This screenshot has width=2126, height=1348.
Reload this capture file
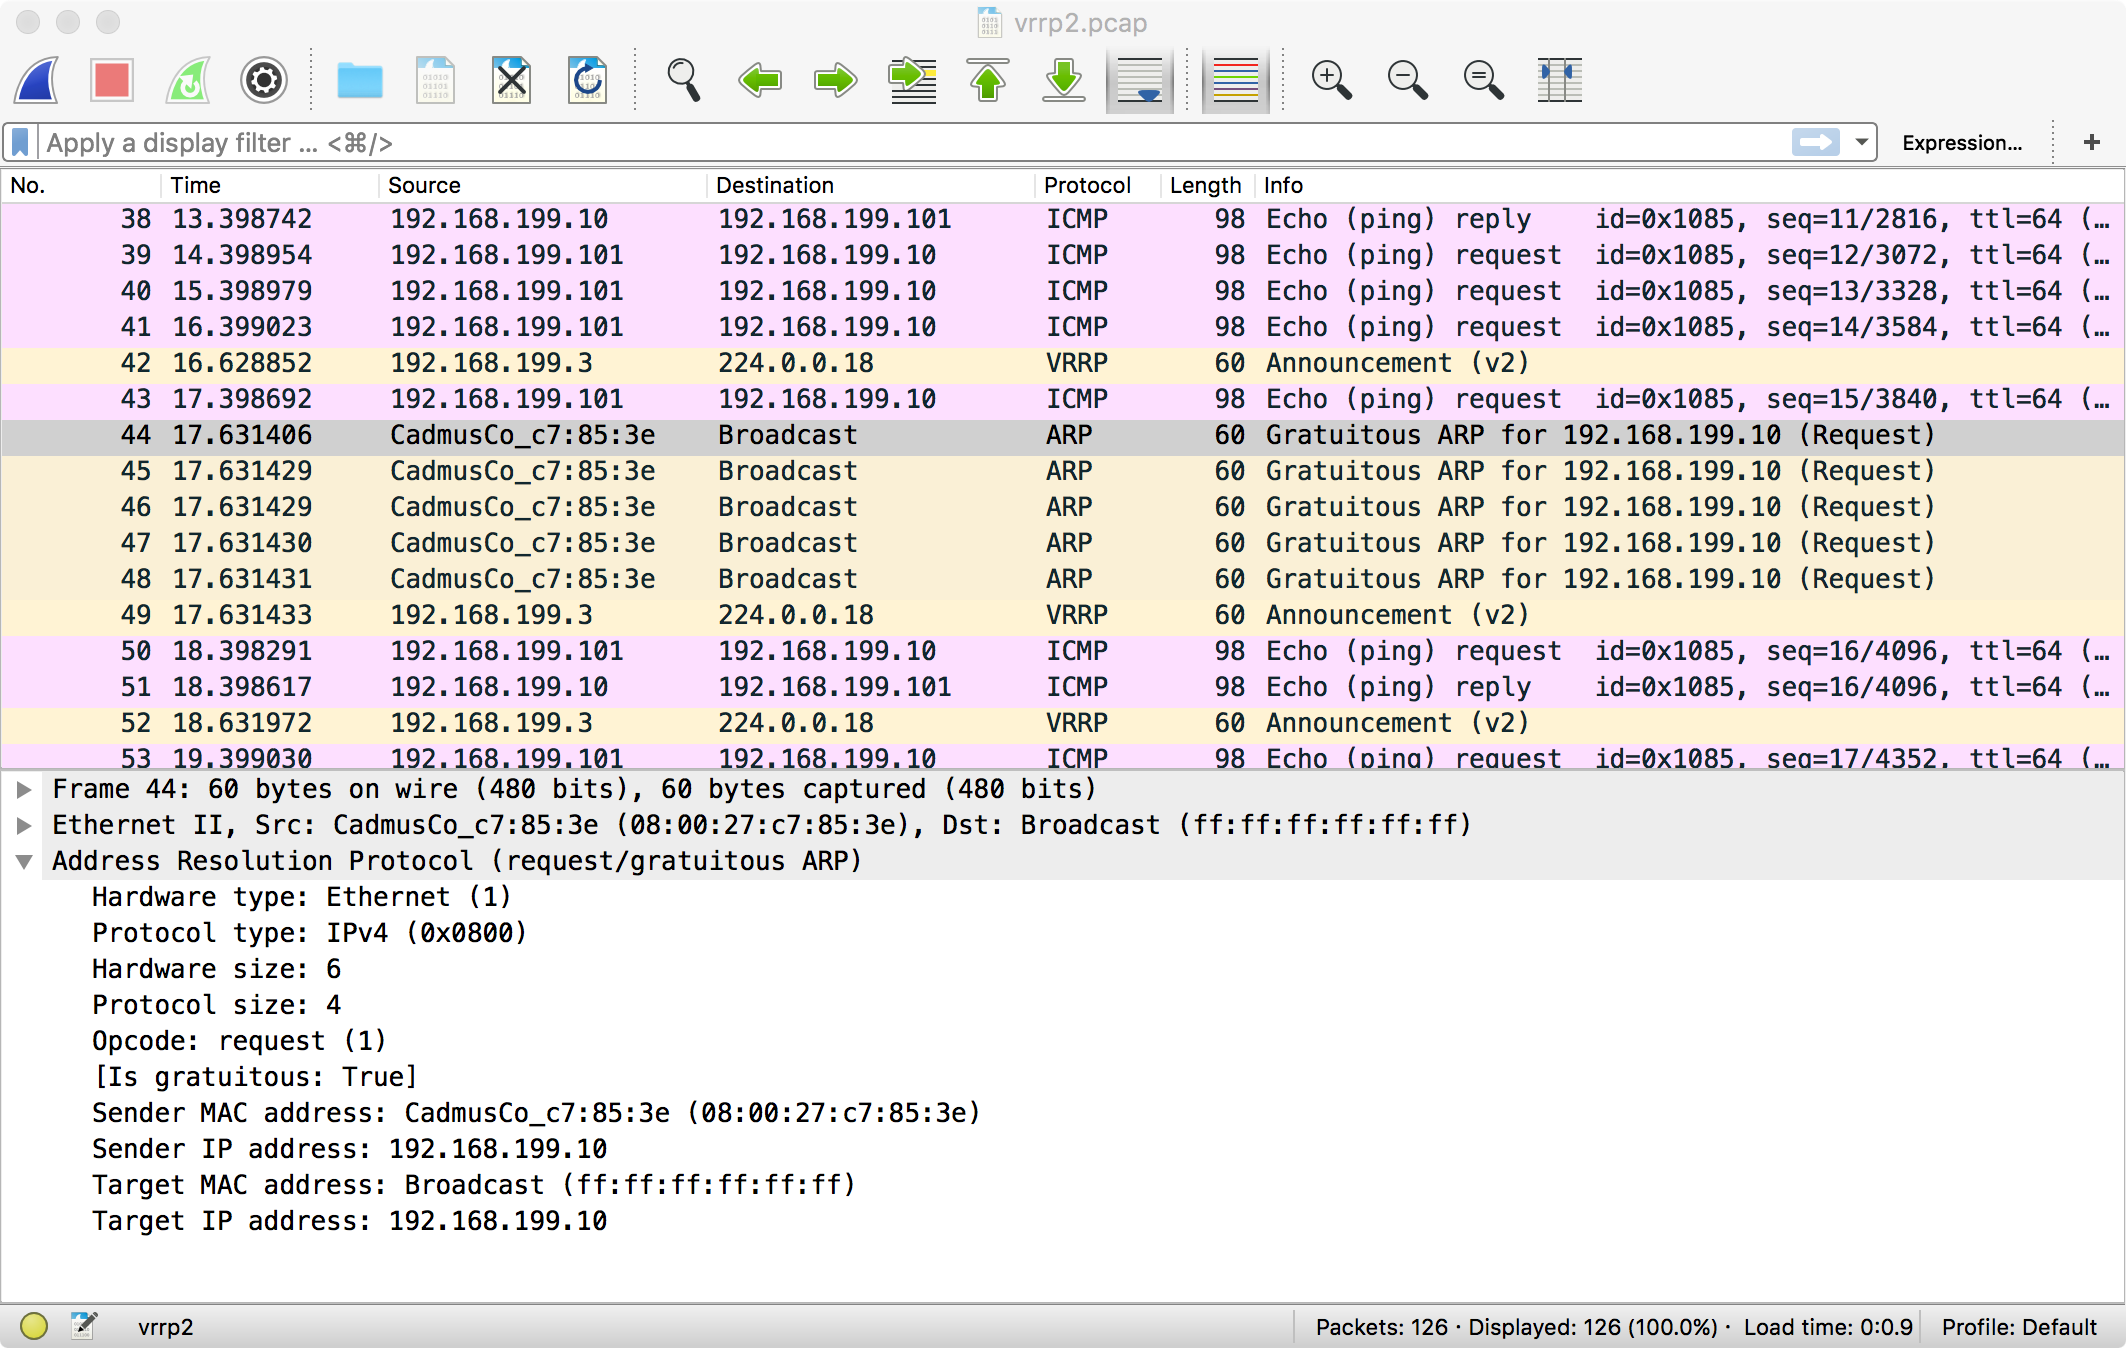tap(587, 80)
